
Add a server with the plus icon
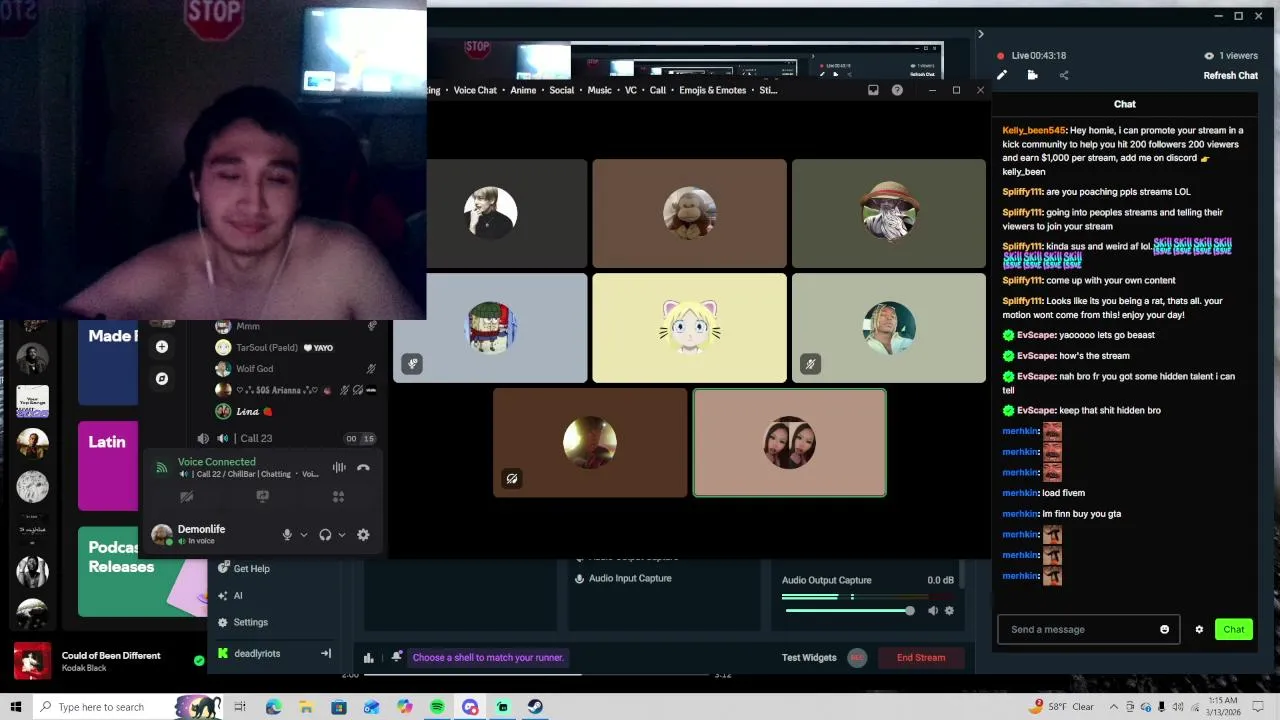tap(162, 347)
